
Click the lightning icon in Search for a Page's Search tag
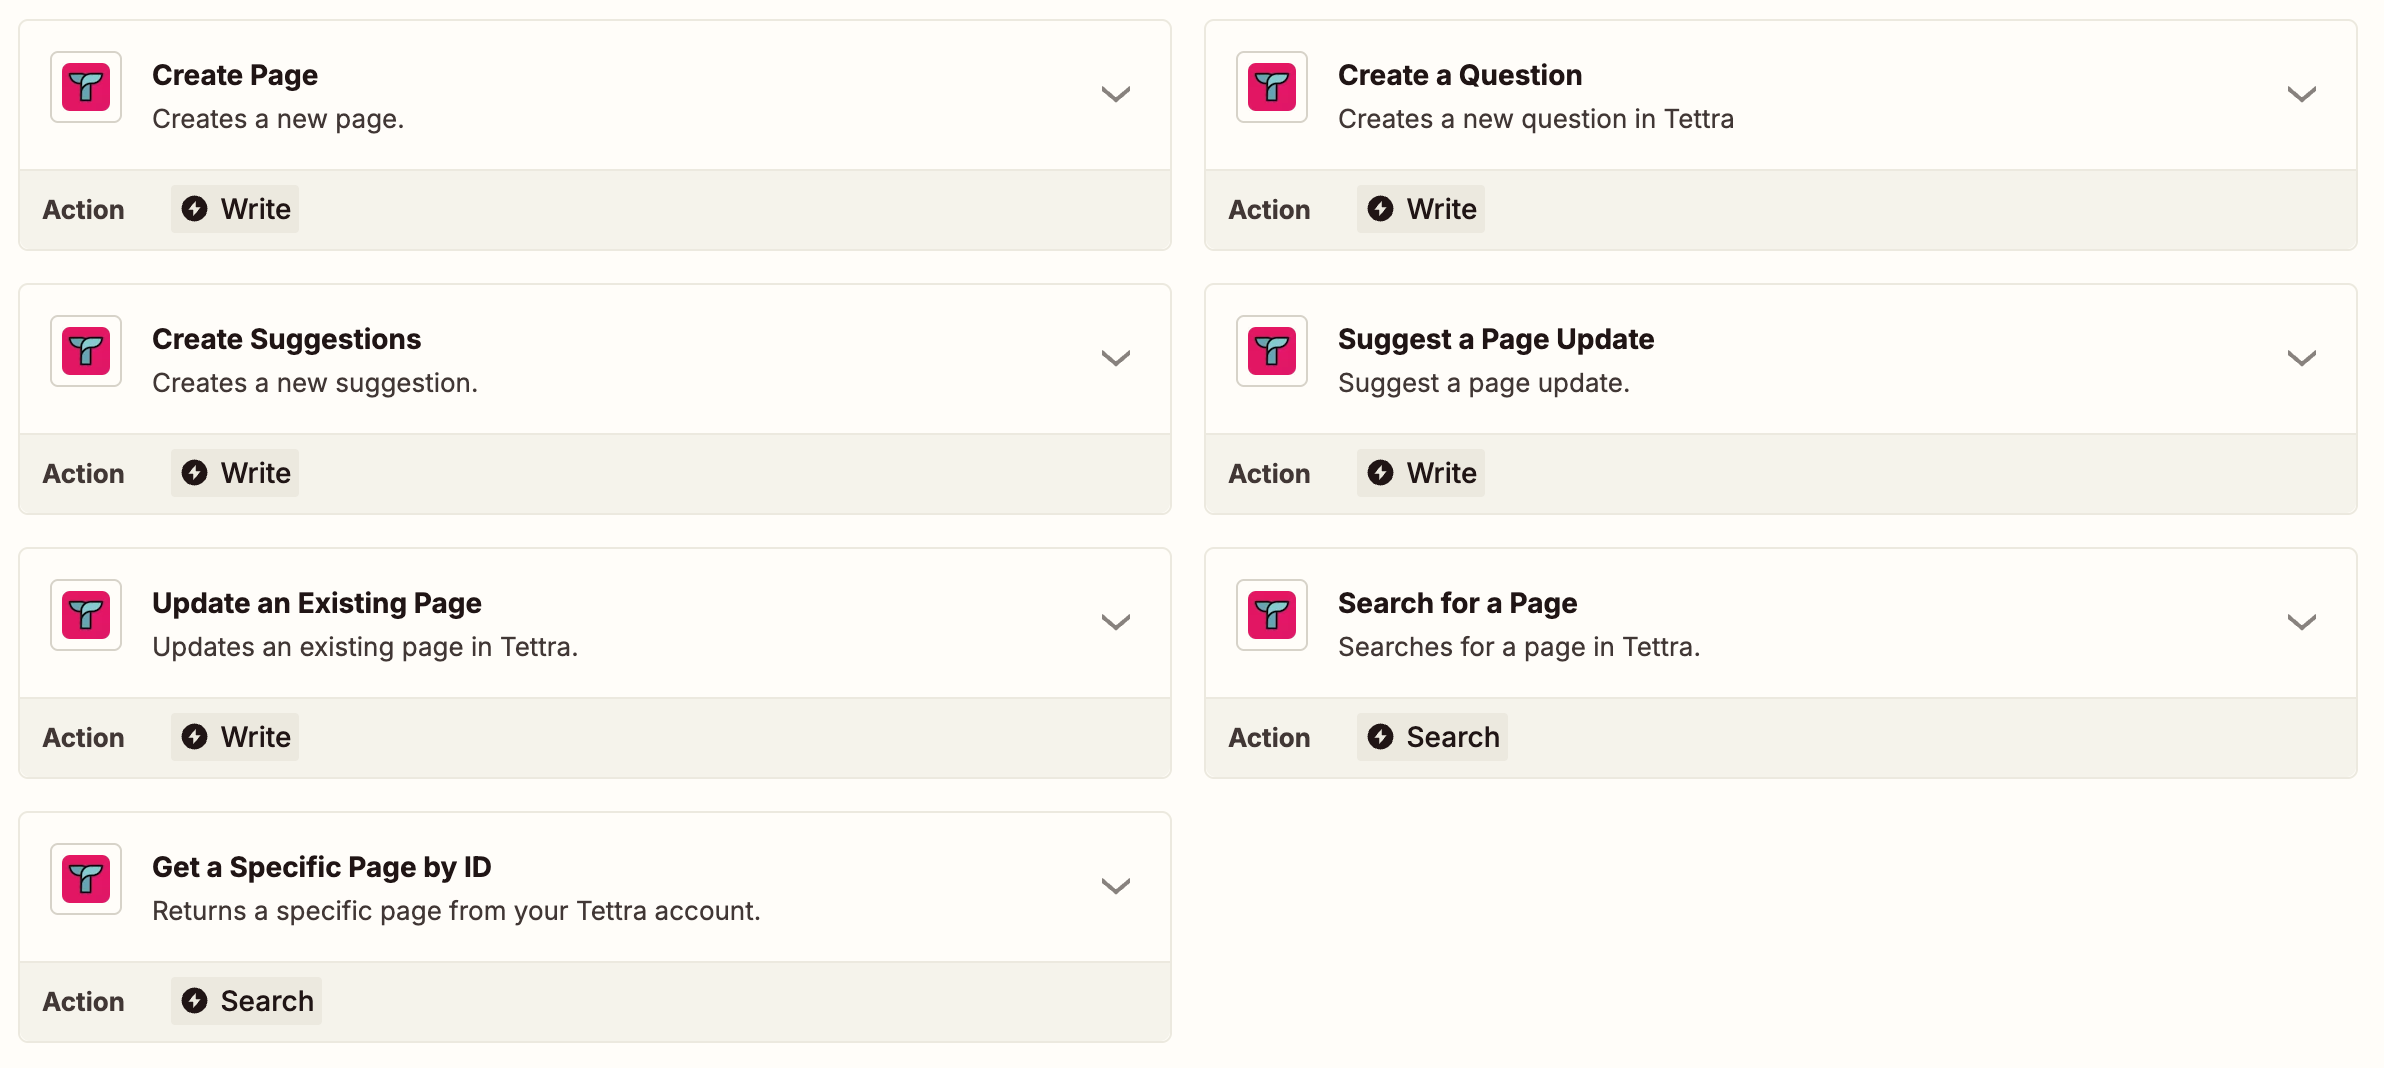click(1381, 736)
